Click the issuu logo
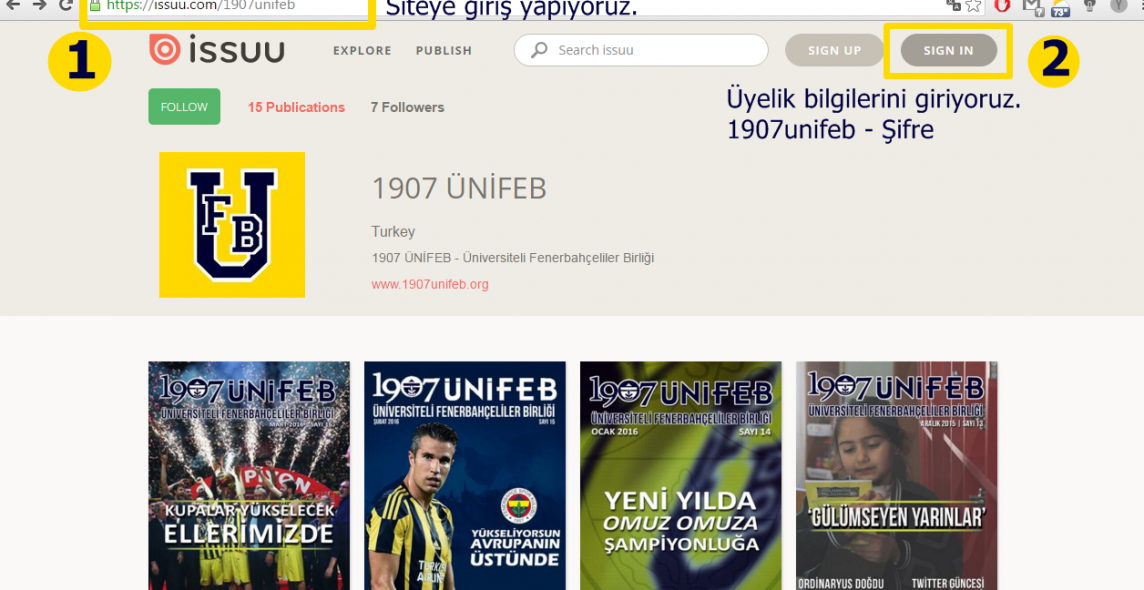The width and height of the screenshot is (1144, 590). (x=217, y=50)
